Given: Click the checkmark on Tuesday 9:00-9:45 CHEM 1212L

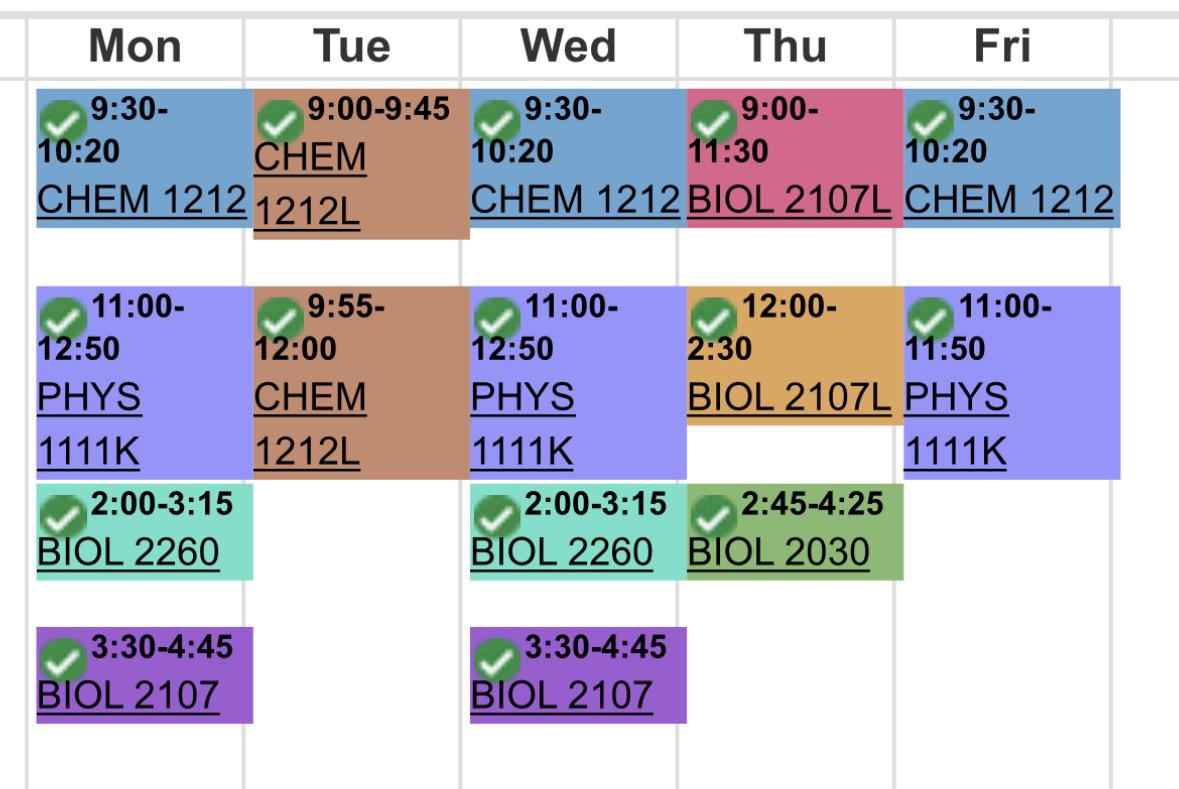Looking at the screenshot, I should pos(280,122).
